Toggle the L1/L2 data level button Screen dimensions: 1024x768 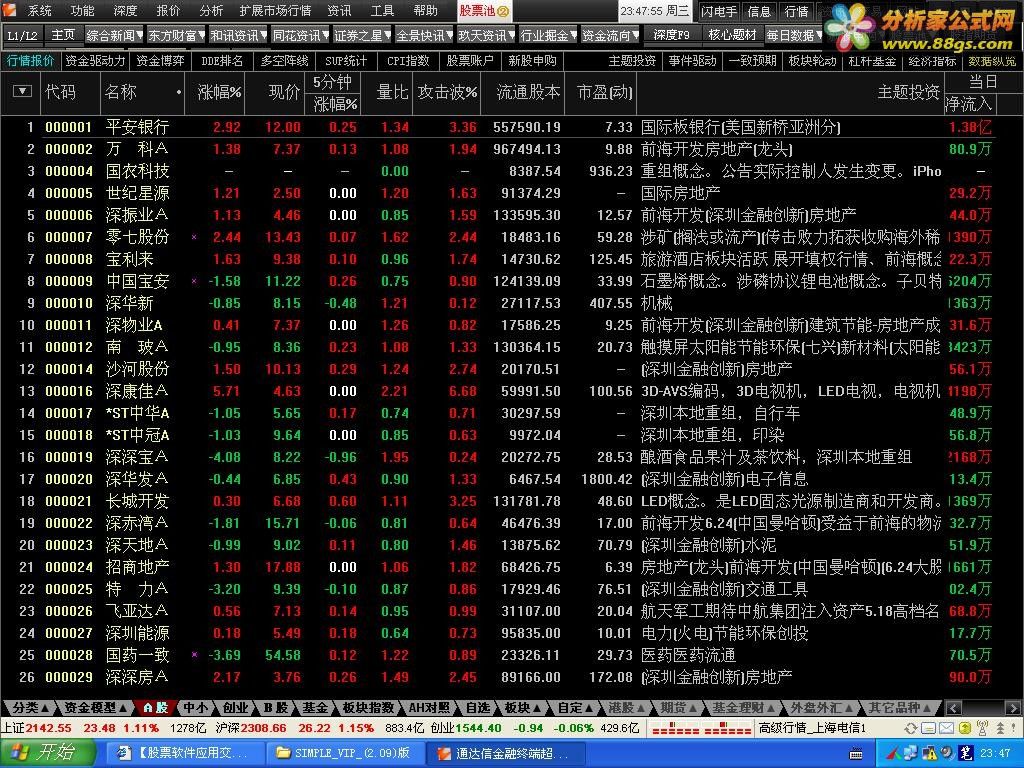22,35
